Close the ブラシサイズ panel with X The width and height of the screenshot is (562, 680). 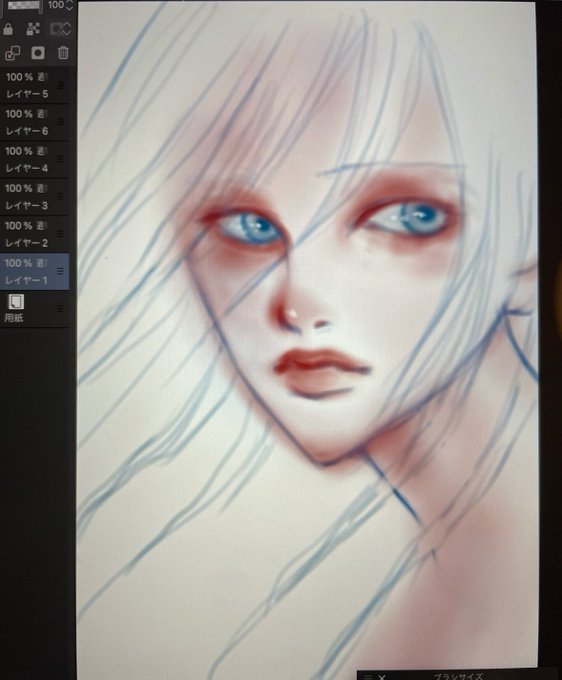382,677
